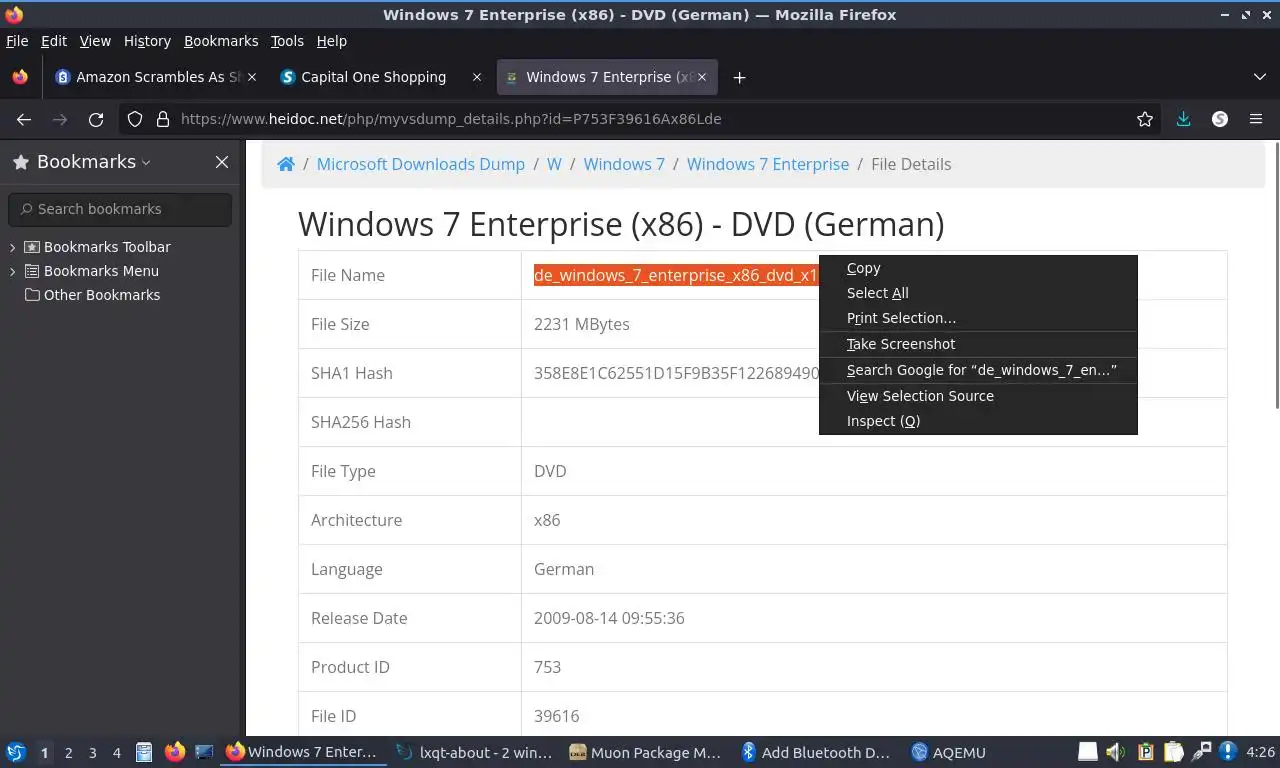Launch Firefox from the quick launch

coord(175,752)
